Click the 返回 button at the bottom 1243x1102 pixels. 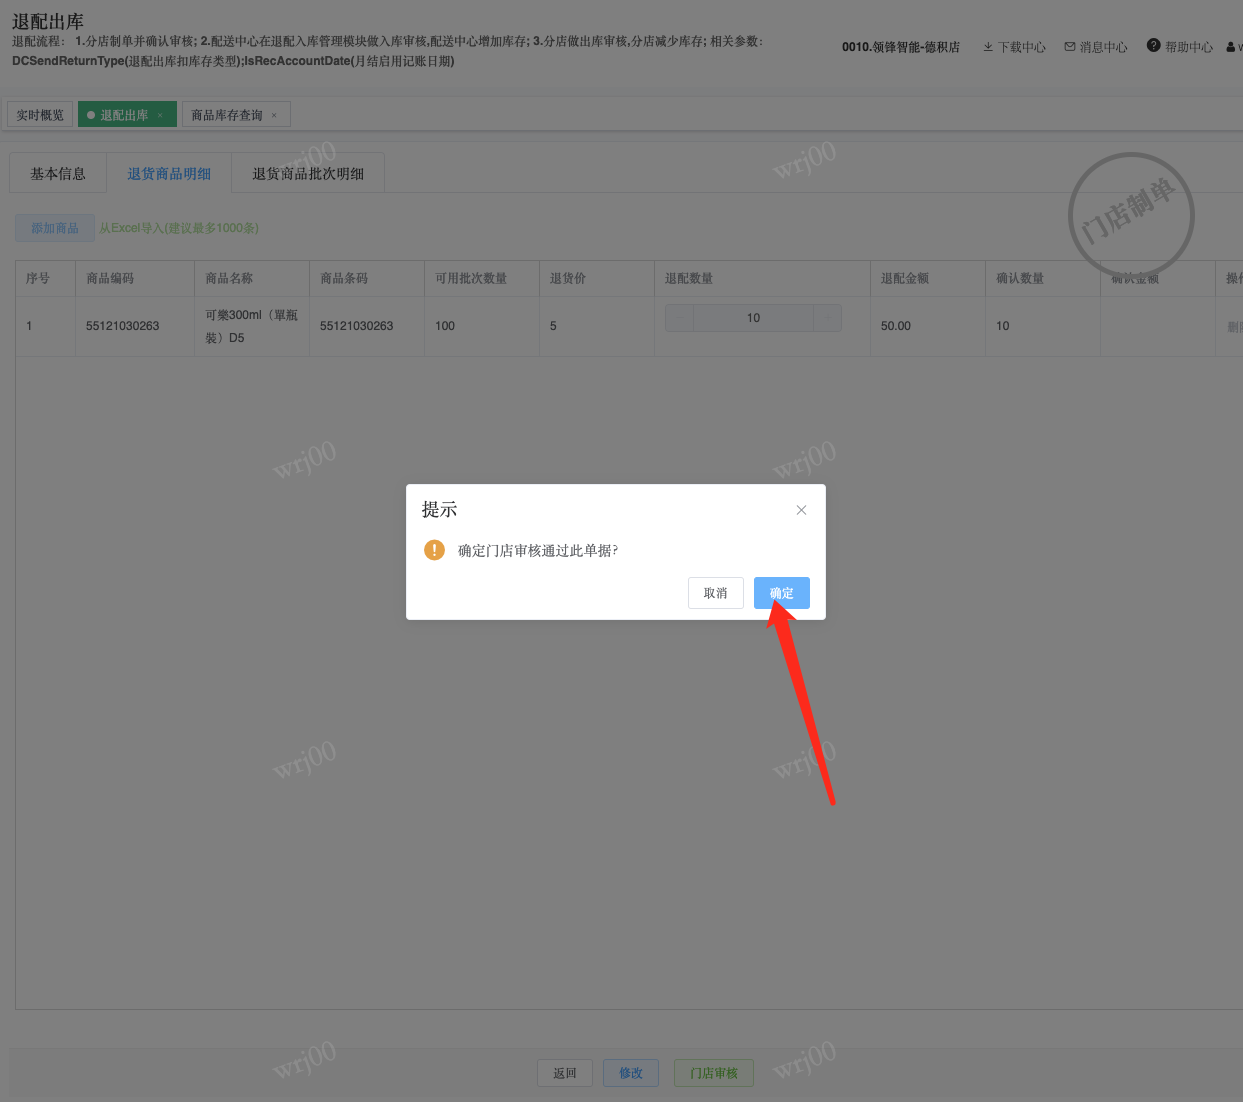tap(565, 1073)
